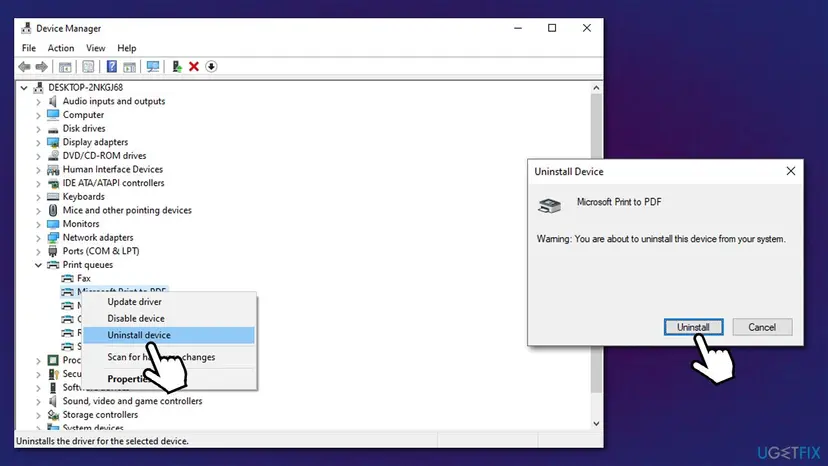Image resolution: width=828 pixels, height=466 pixels.
Task: Click the monitor icon beside Computer
Action: (53, 115)
